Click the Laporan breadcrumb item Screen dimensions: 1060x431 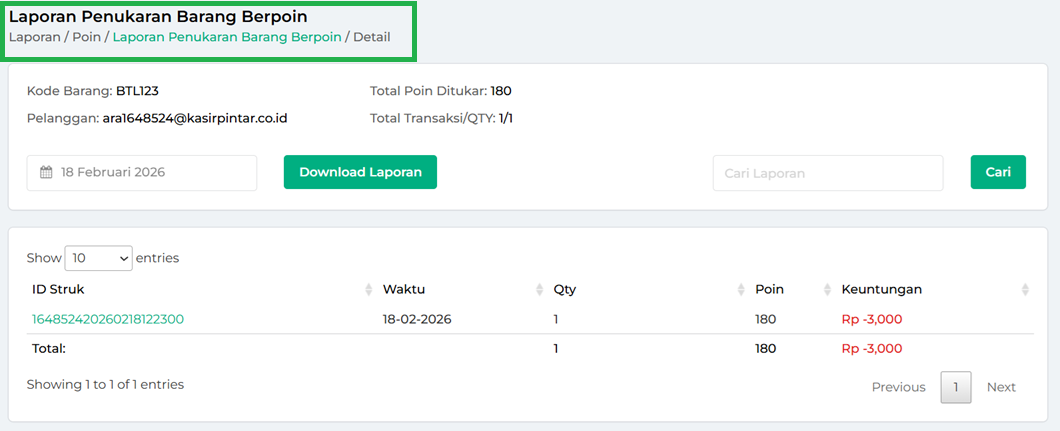[34, 37]
